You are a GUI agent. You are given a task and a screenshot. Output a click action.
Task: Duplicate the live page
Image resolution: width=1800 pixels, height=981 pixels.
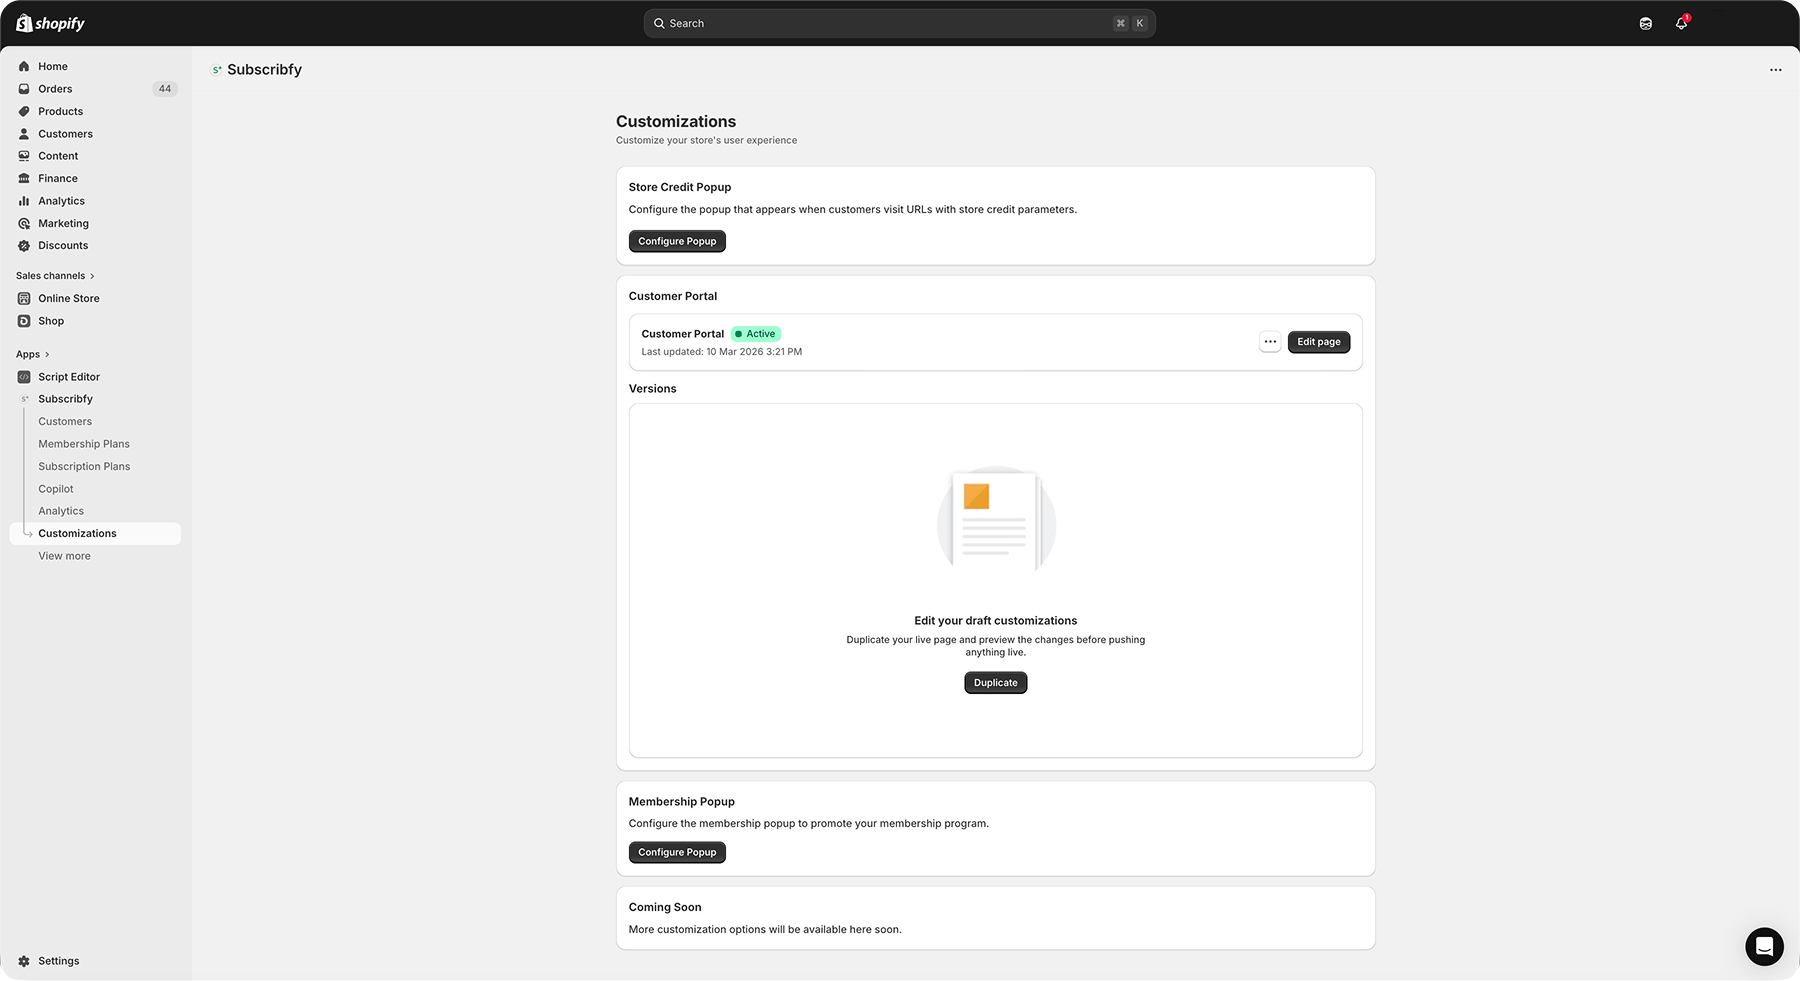pyautogui.click(x=995, y=682)
